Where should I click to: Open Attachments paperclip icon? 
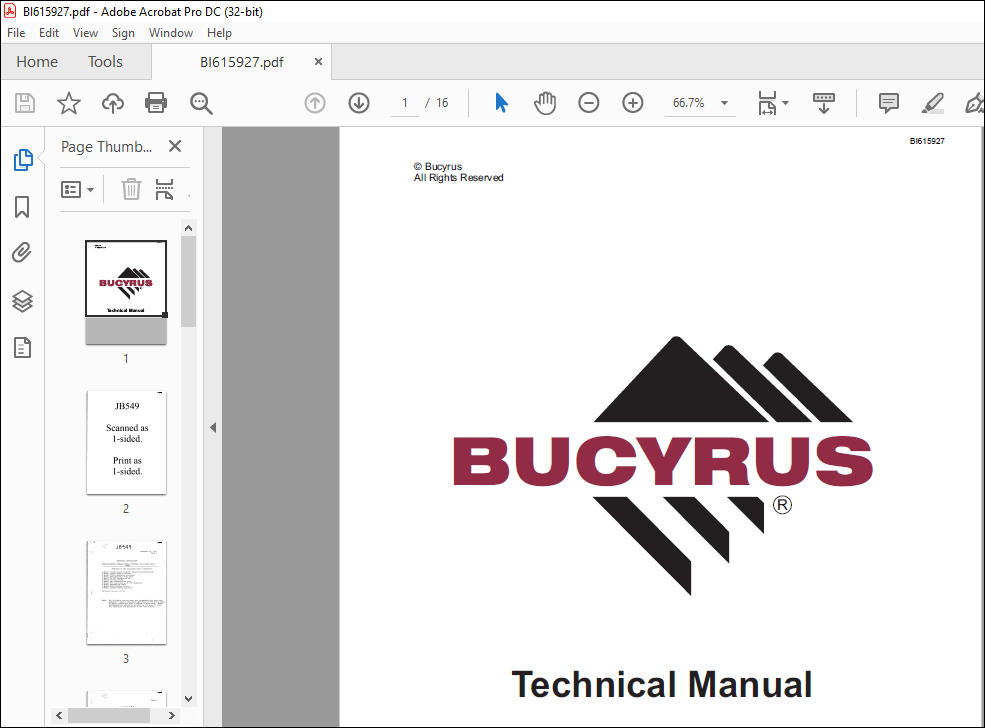tap(22, 253)
